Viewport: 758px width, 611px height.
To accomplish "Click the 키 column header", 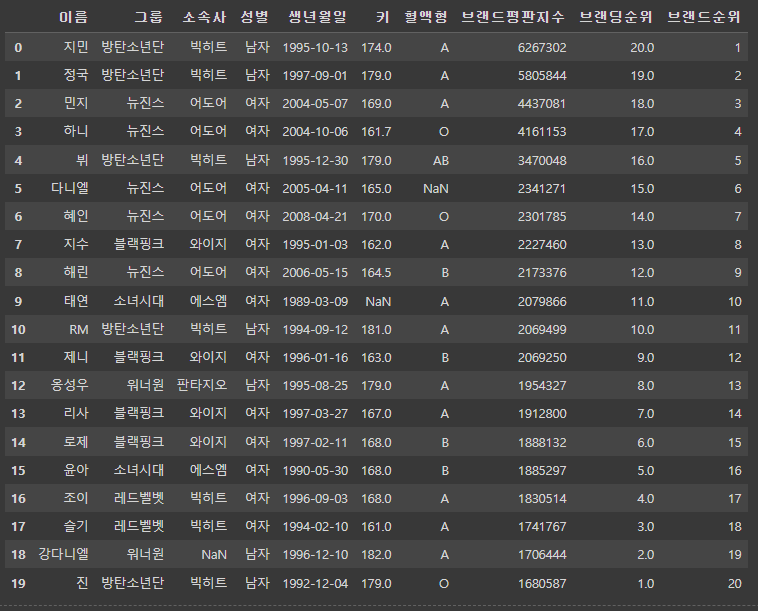I will (x=382, y=17).
